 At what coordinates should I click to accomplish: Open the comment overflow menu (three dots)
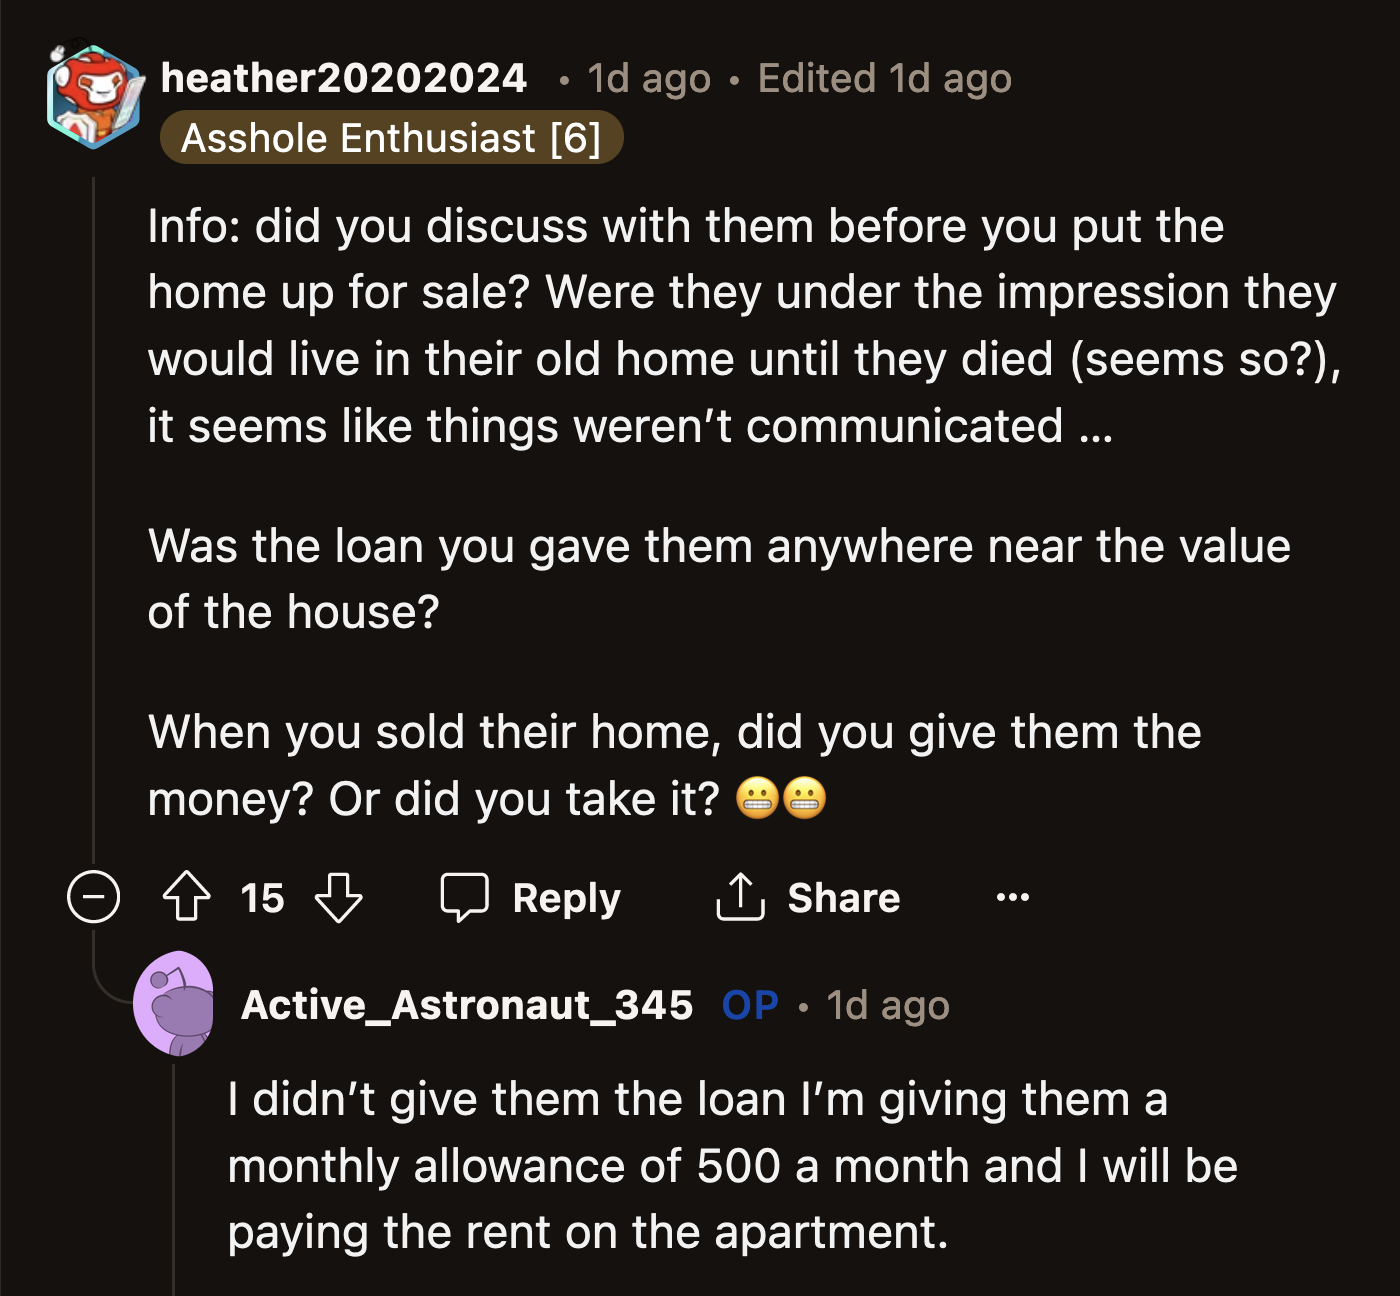(1012, 897)
